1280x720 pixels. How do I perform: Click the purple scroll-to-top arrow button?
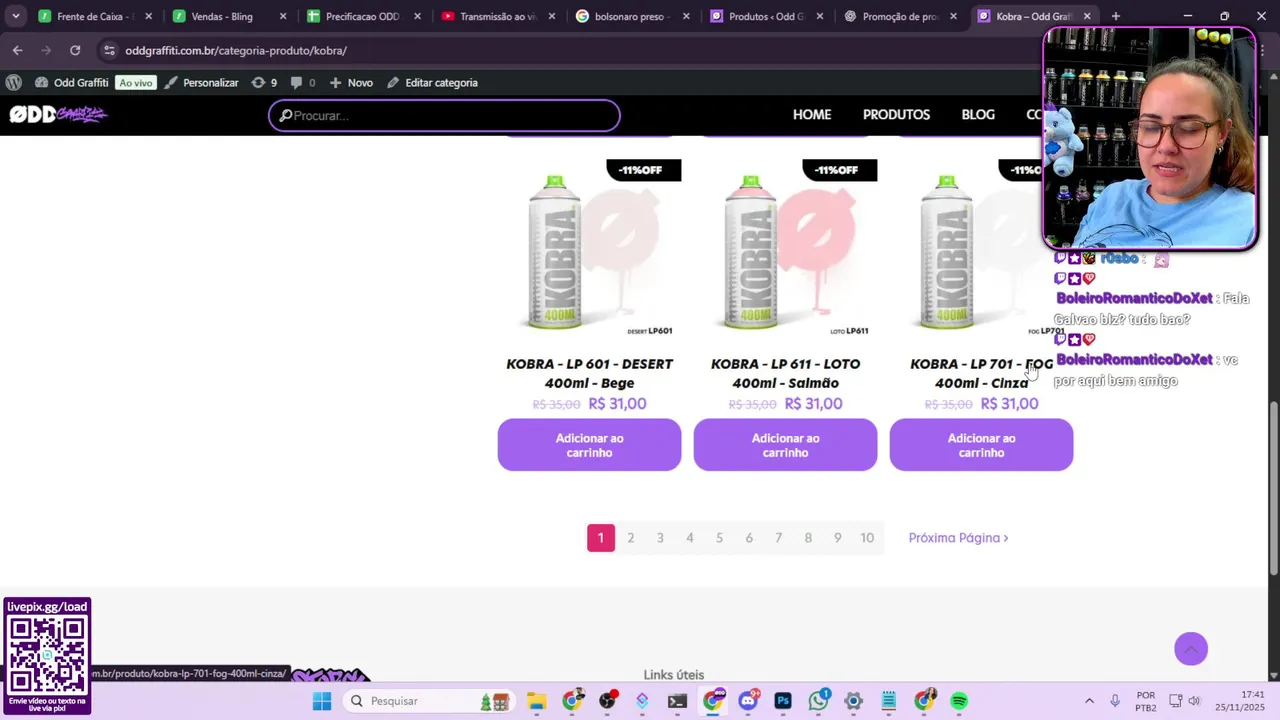pyautogui.click(x=1191, y=649)
